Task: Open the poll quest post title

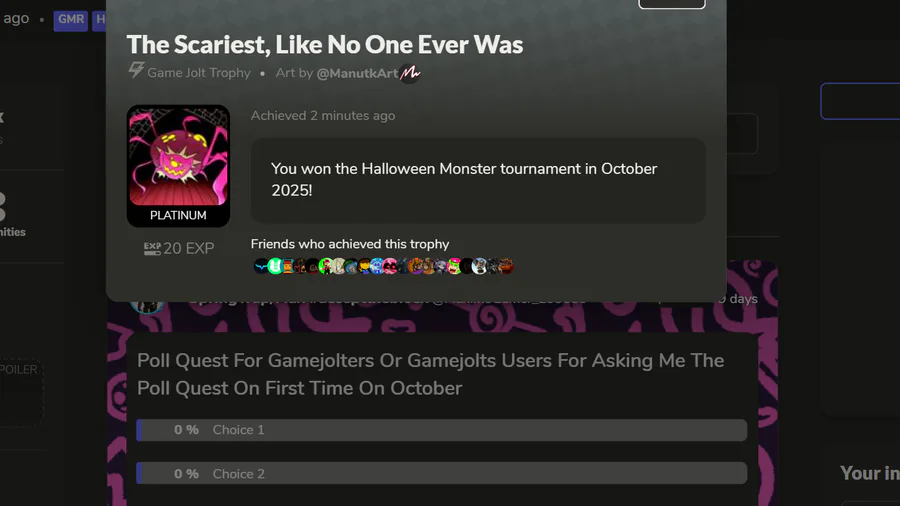Action: 430,374
